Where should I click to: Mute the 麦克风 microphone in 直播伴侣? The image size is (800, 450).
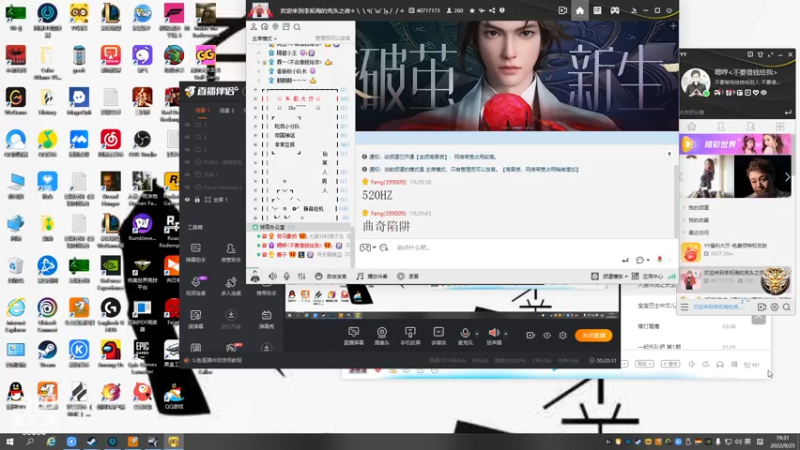pyautogui.click(x=465, y=336)
